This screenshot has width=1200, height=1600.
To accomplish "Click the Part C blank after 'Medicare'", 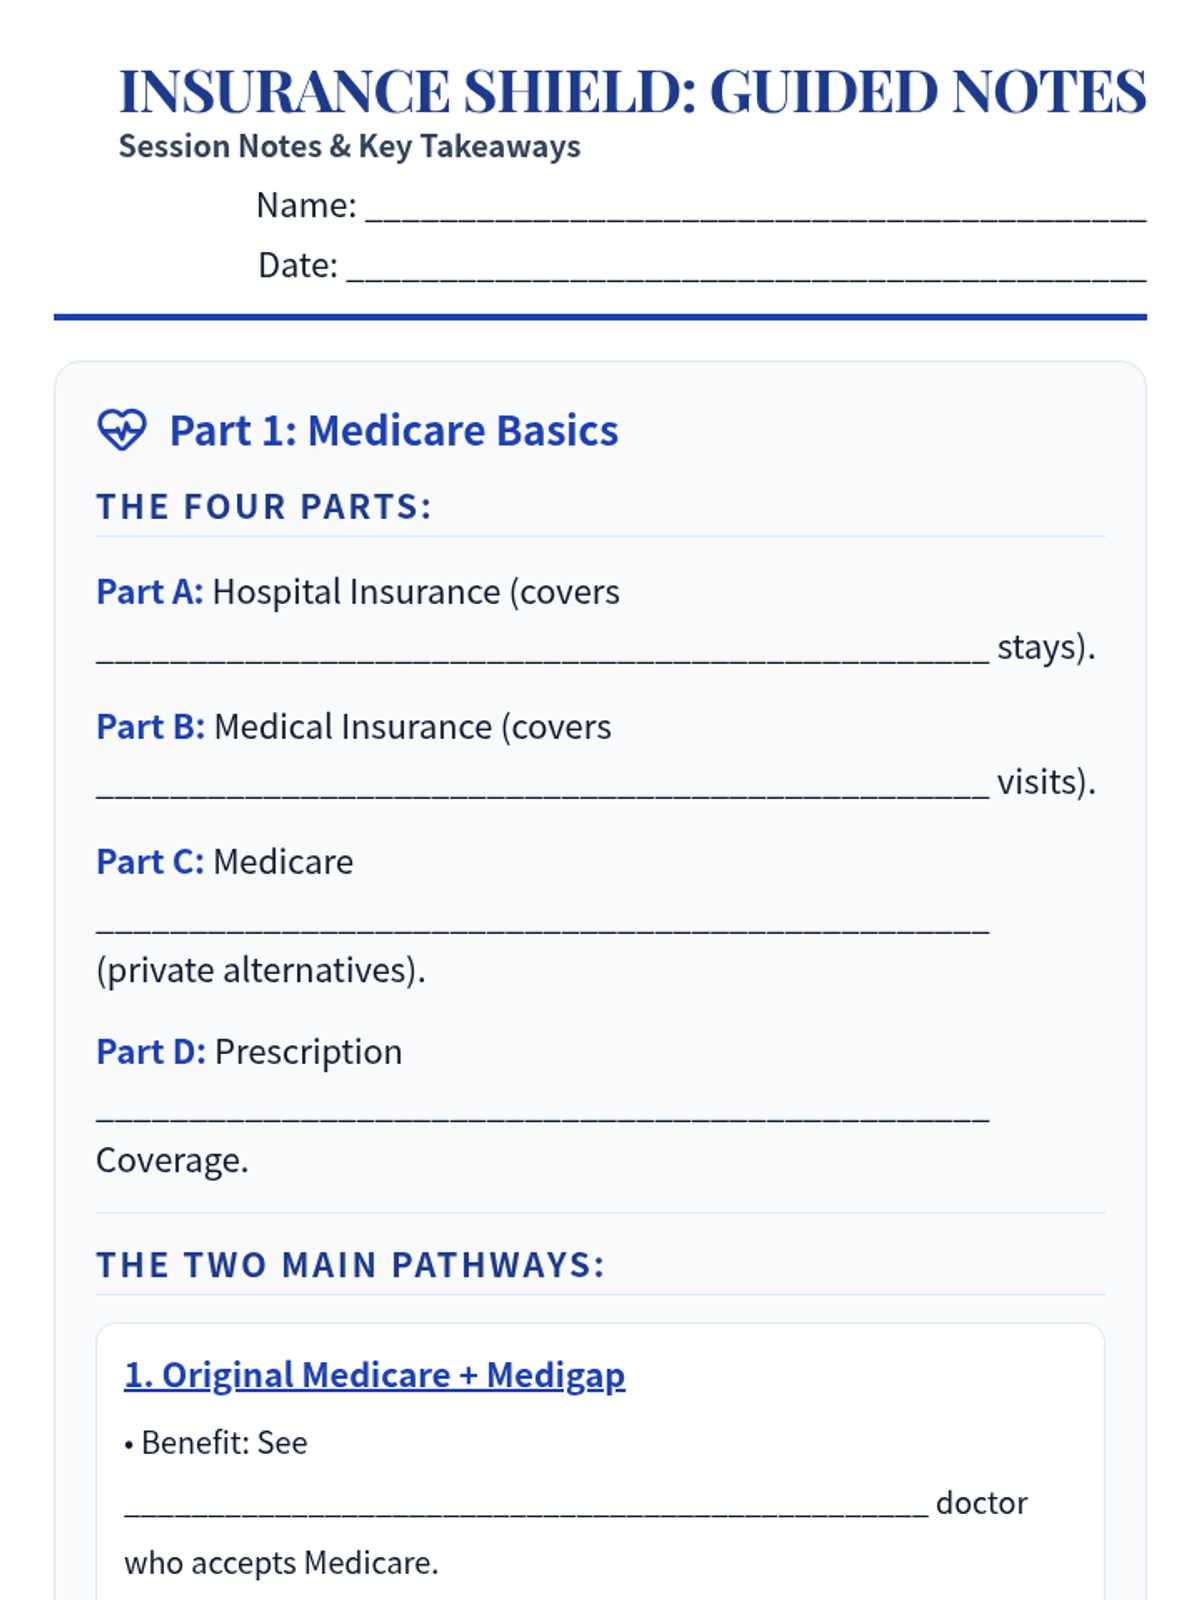I will pyautogui.click(x=542, y=919).
